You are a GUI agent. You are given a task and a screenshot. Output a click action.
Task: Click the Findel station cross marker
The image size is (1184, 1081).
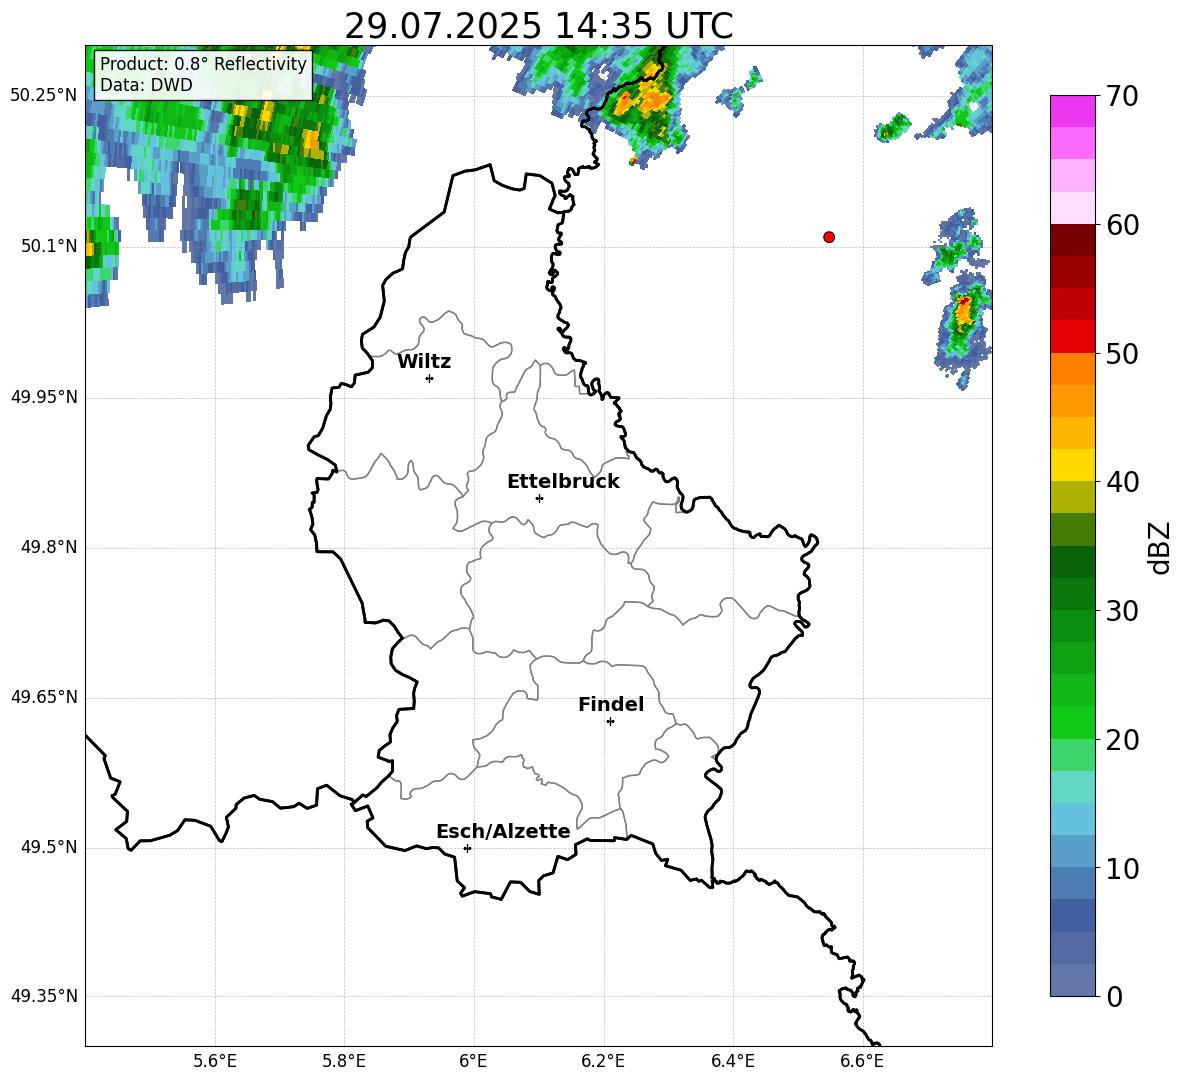tap(610, 722)
